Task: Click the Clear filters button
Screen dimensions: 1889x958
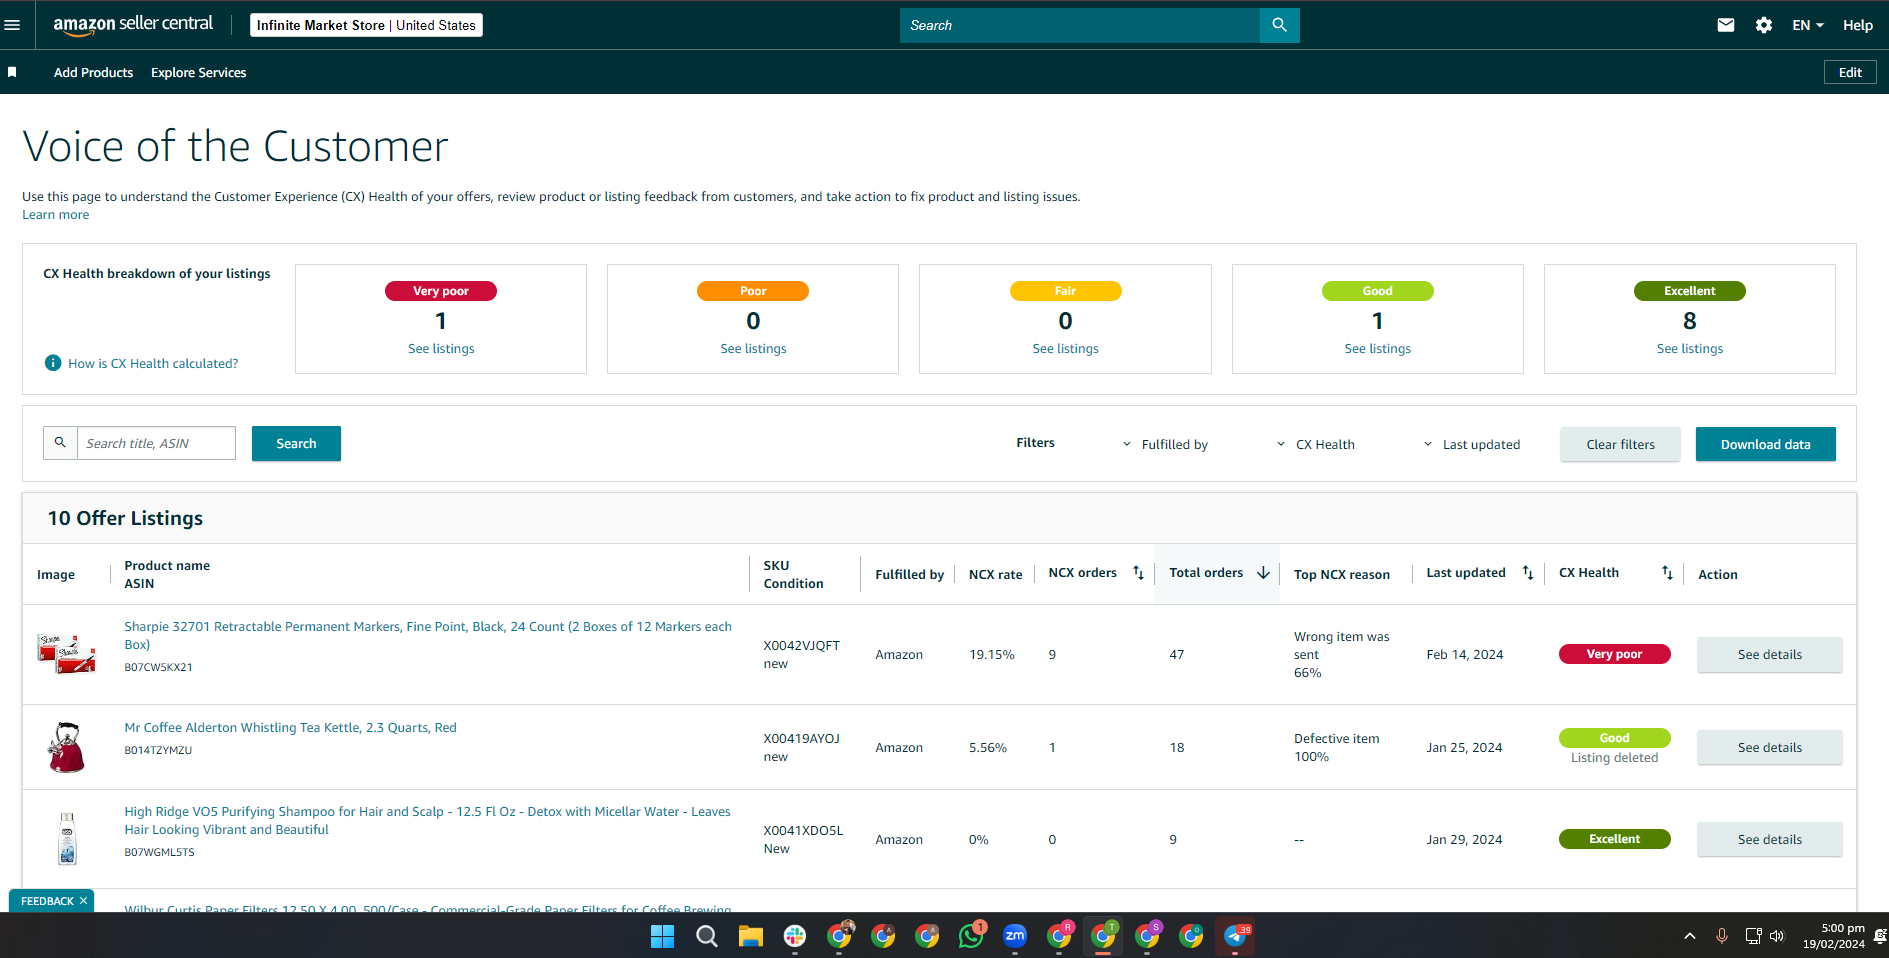Action: (1620, 444)
